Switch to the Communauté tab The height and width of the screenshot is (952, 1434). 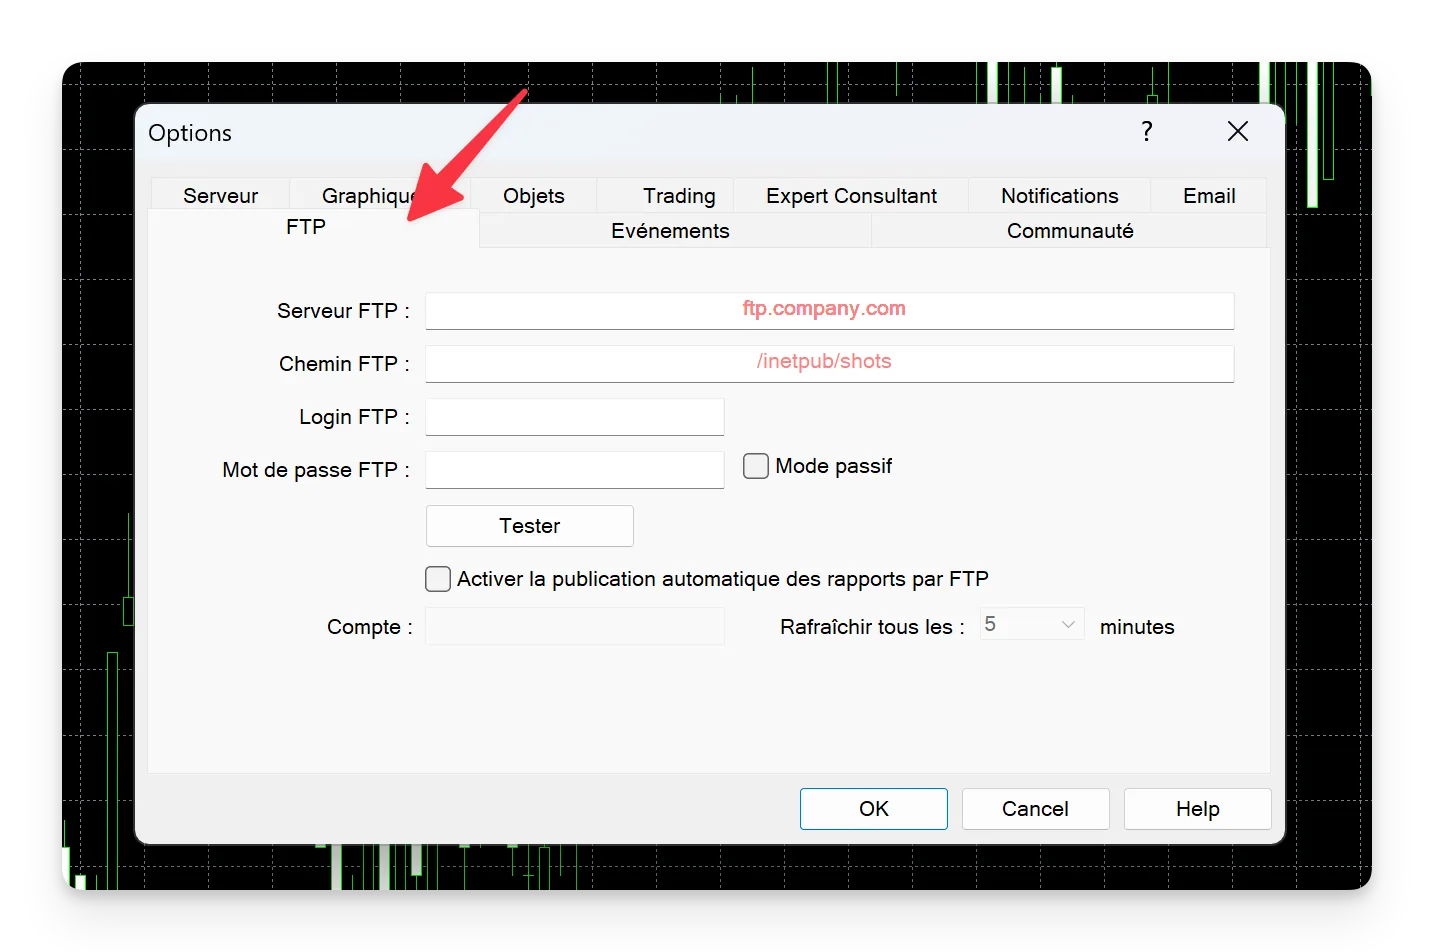pyautogui.click(x=1070, y=231)
